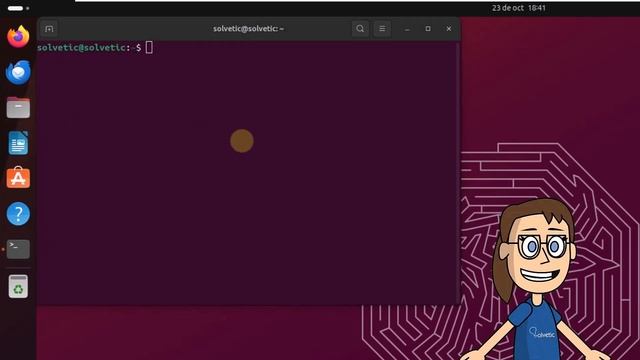This screenshot has height=360, width=640.
Task: Open the terminal hamburger menu
Action: click(x=382, y=29)
